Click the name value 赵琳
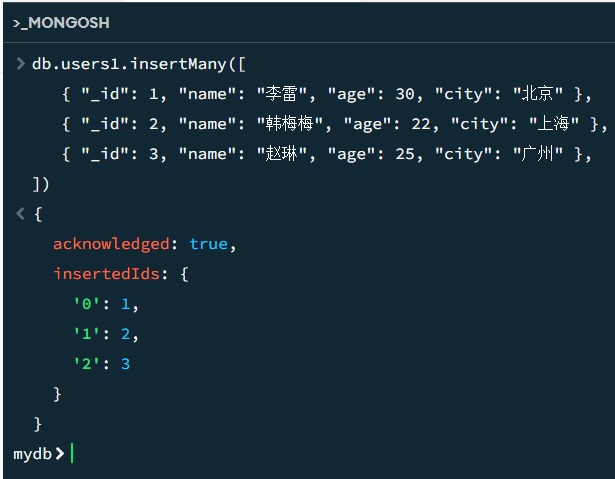This screenshot has height=479, width=615. (x=283, y=154)
